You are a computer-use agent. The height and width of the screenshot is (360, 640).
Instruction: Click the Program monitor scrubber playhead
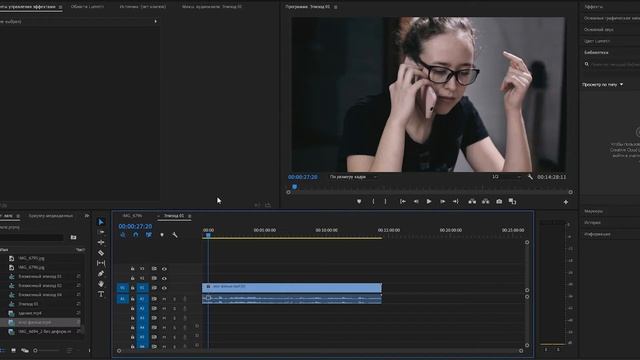pyautogui.click(x=294, y=187)
